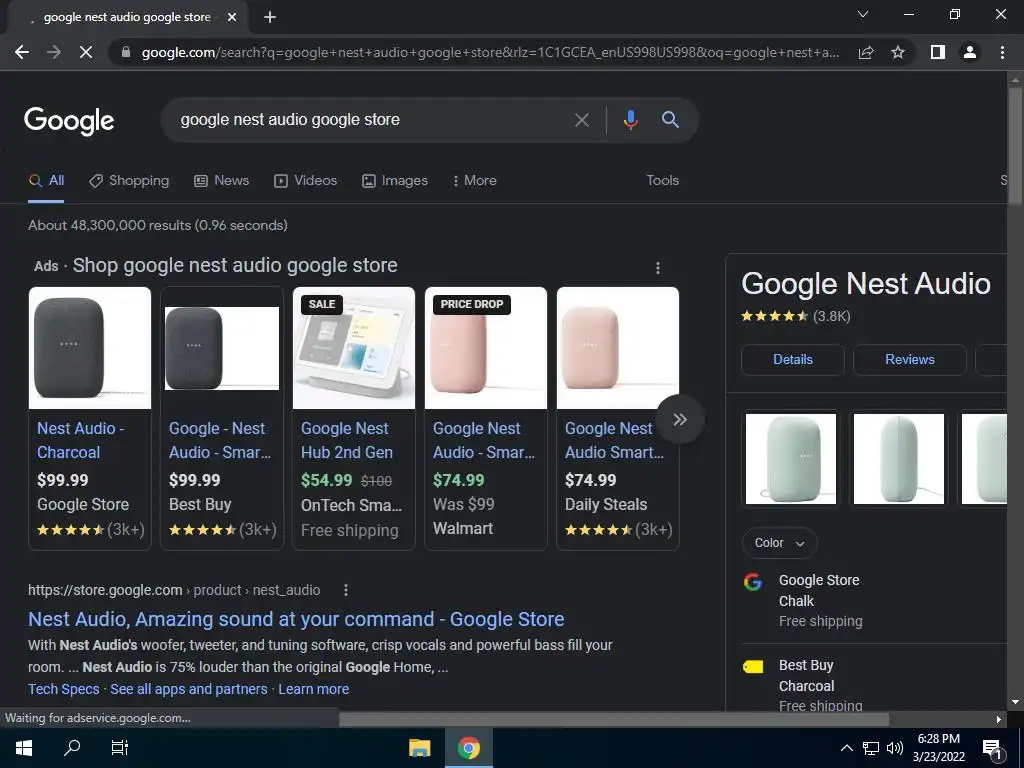The height and width of the screenshot is (768, 1024).
Task: Clear the search query text
Action: [582, 120]
